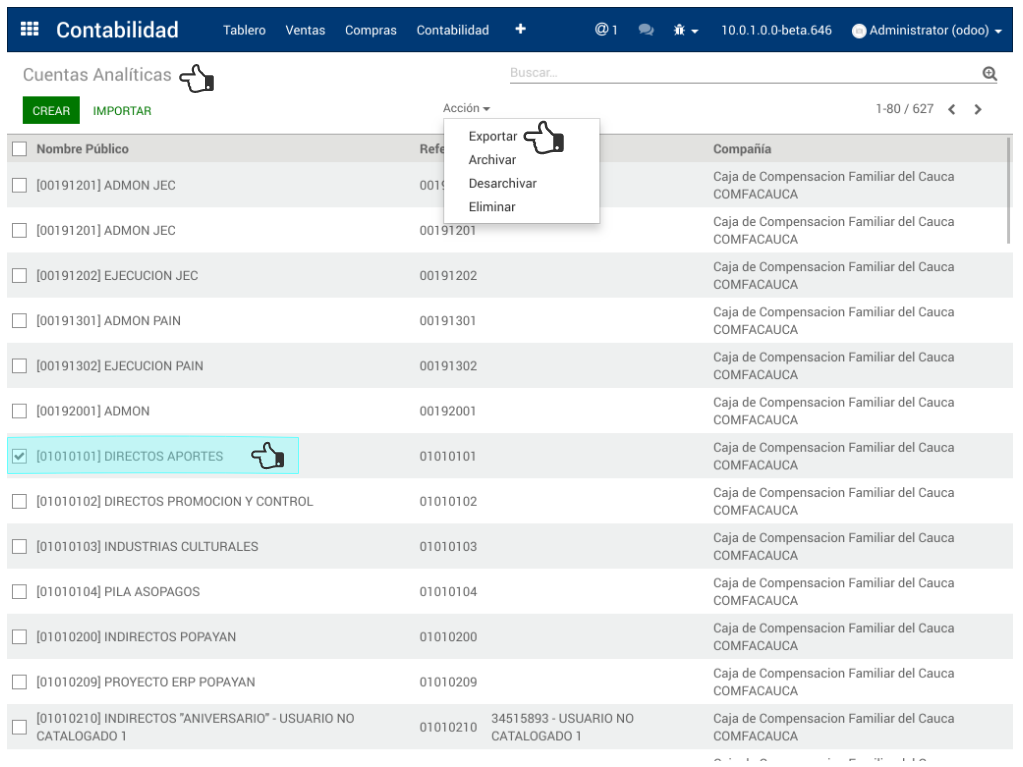Click the search magnifier icon
Image resolution: width=1023 pixels, height=767 pixels.
click(x=989, y=74)
